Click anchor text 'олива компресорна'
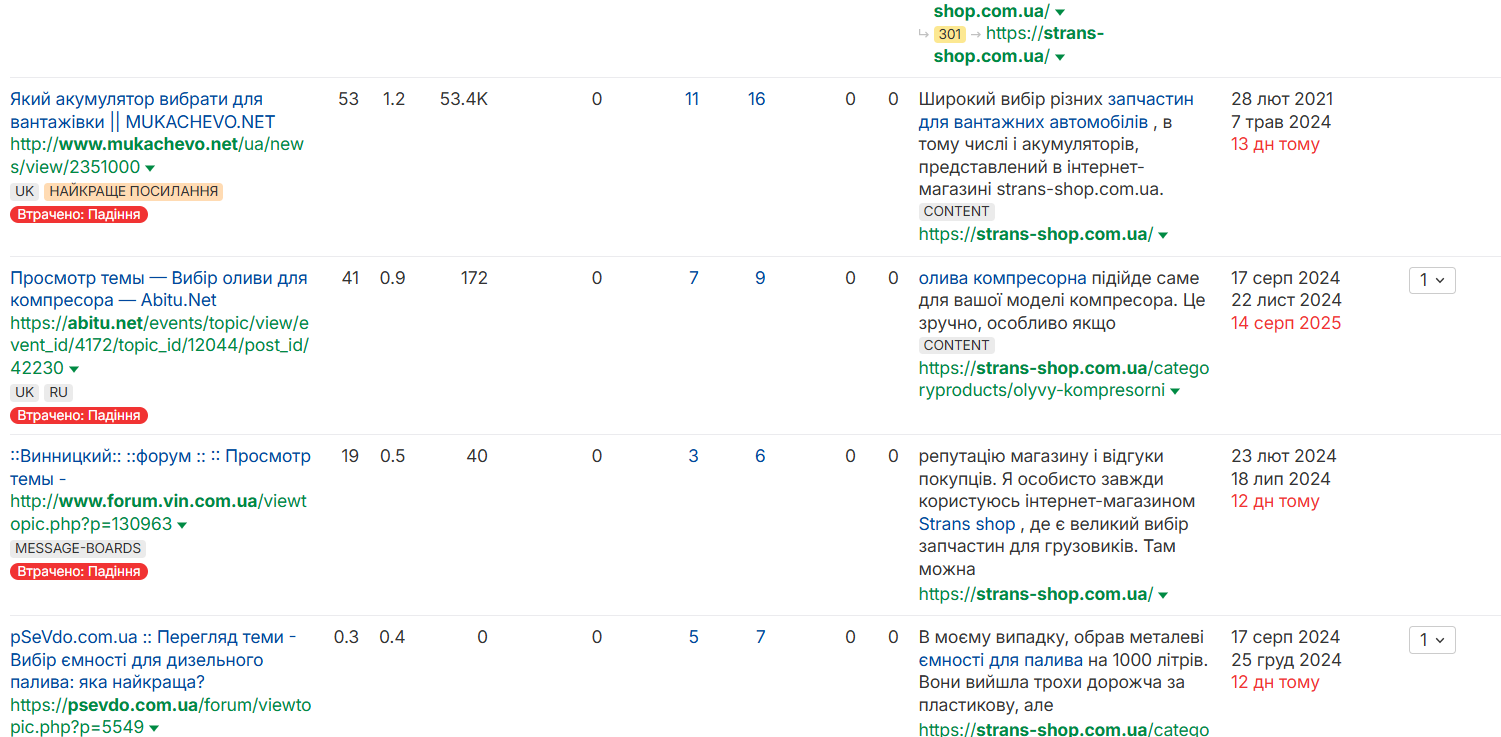Viewport: 1501px width, 737px height. [1002, 278]
